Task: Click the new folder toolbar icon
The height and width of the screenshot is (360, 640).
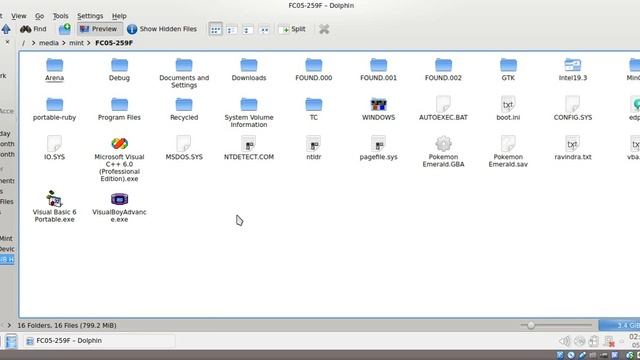Action: click(64, 29)
